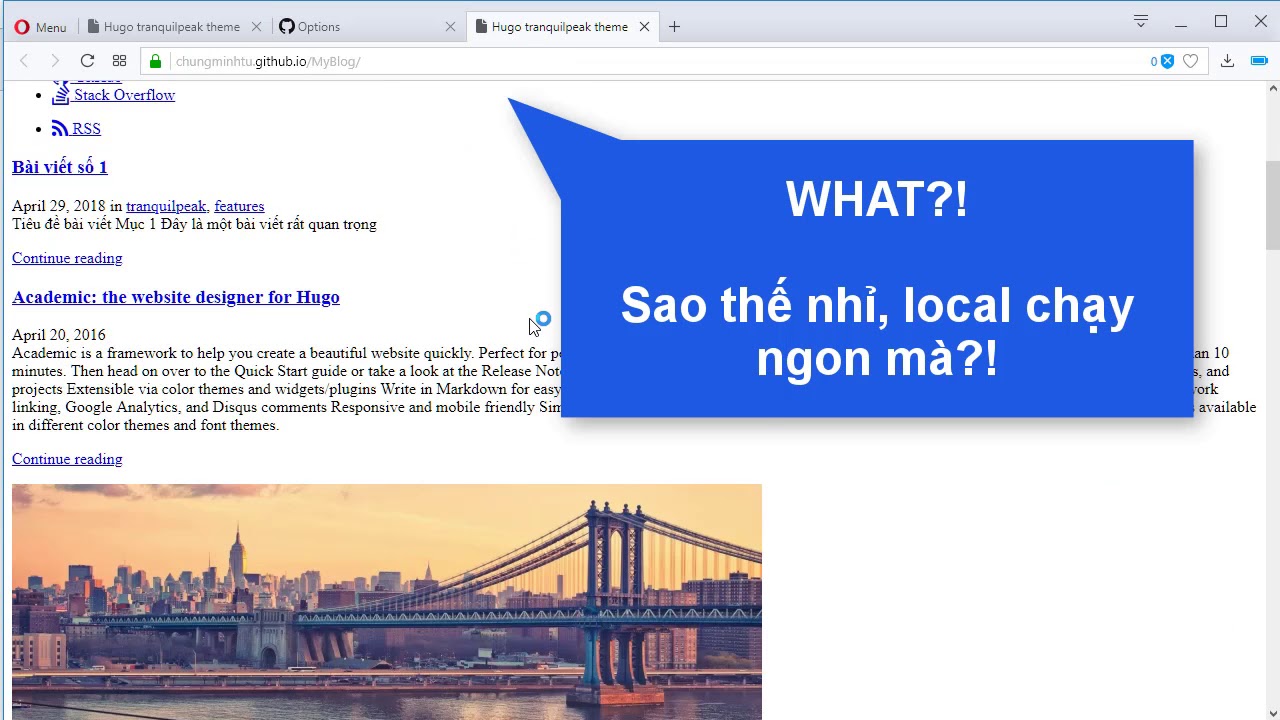
Task: Click the Brooklyn bridge skyline image
Action: (387, 602)
